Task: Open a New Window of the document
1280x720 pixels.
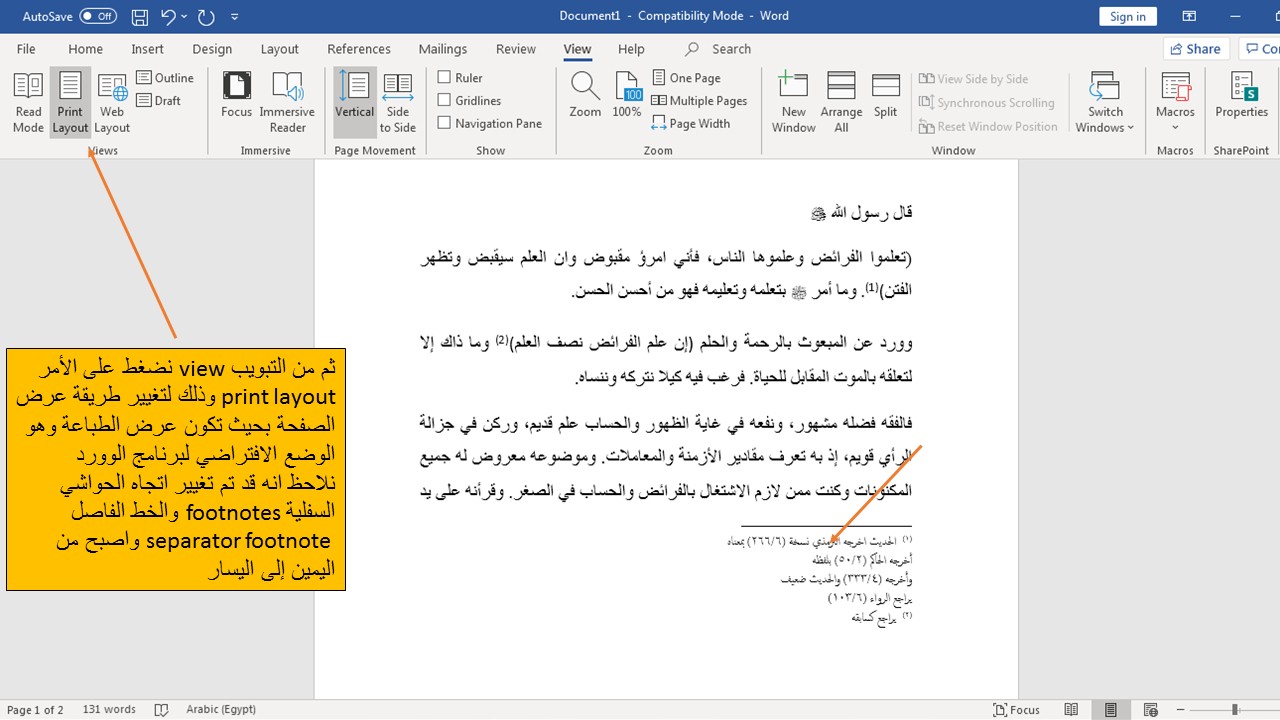Action: (x=793, y=100)
